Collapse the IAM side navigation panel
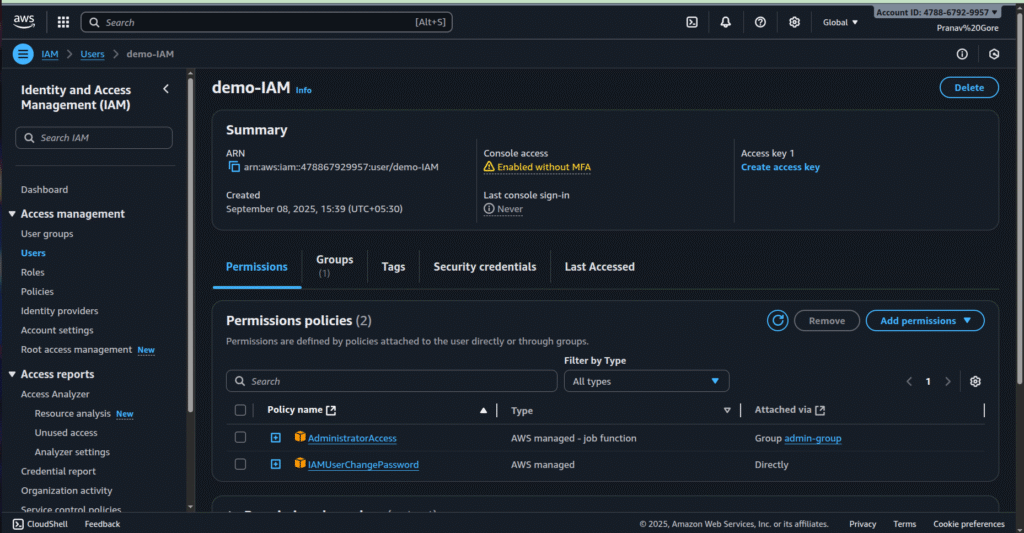This screenshot has height=533, width=1024. (x=166, y=89)
